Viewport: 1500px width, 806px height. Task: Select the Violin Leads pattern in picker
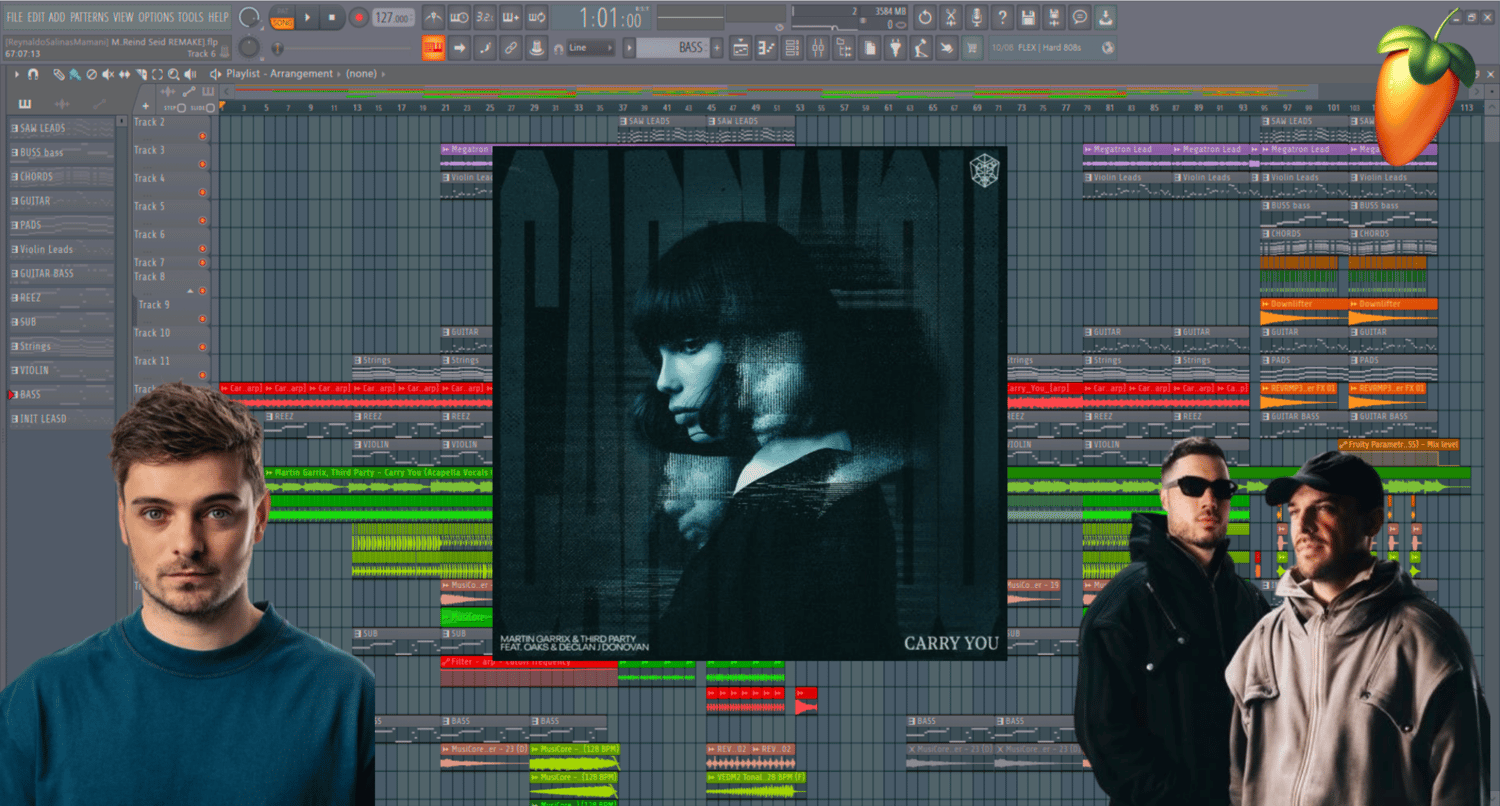(62, 249)
